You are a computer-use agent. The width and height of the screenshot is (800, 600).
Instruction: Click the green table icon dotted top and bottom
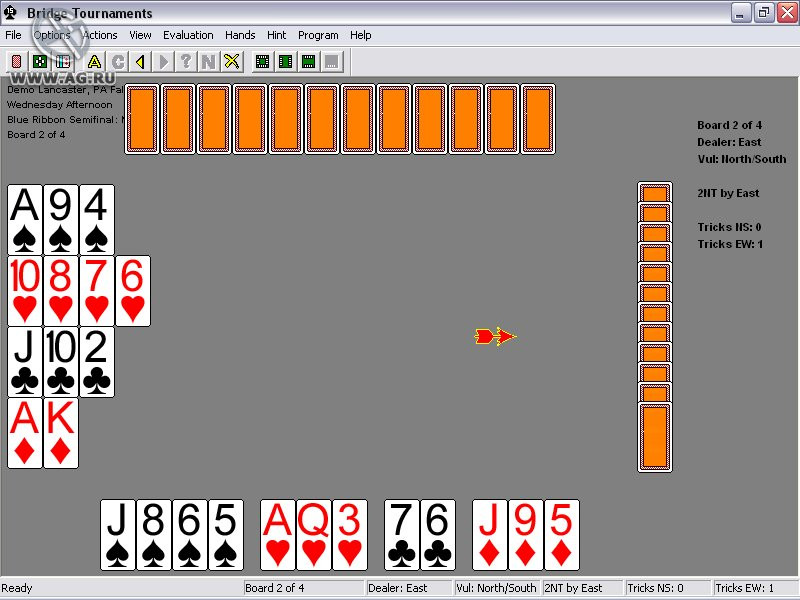tap(309, 62)
